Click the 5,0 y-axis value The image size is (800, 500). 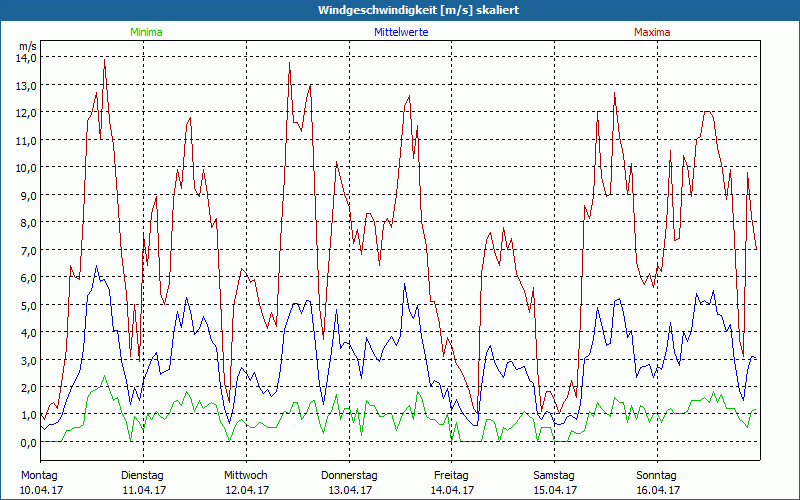point(28,306)
